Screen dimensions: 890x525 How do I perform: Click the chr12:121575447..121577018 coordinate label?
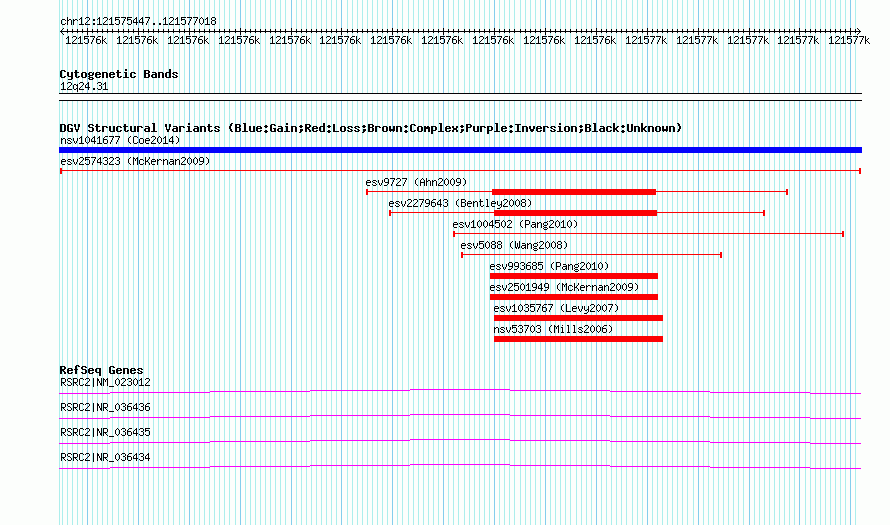coord(138,21)
